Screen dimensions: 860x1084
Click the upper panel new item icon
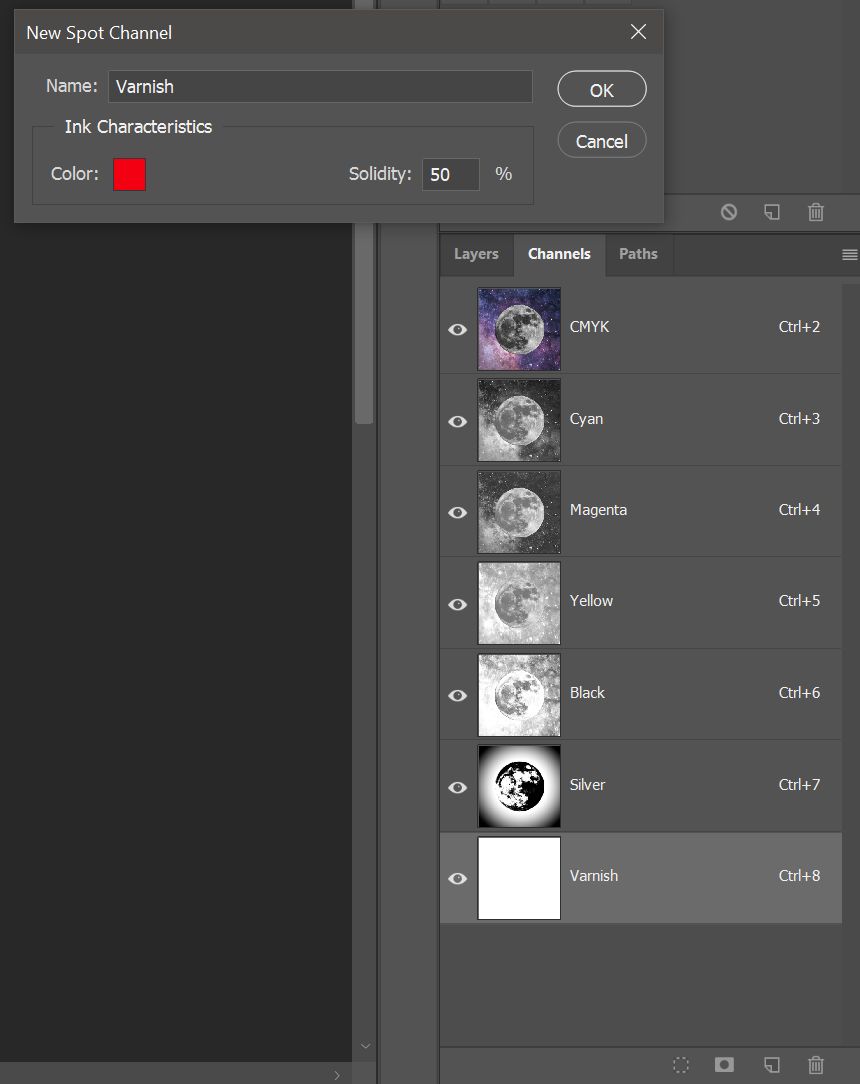[772, 212]
